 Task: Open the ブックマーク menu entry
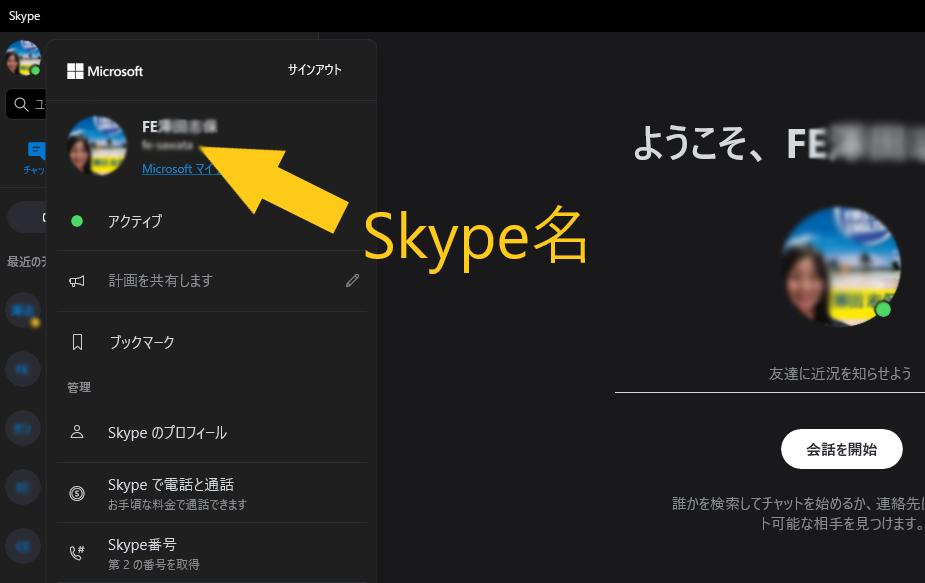click(141, 342)
